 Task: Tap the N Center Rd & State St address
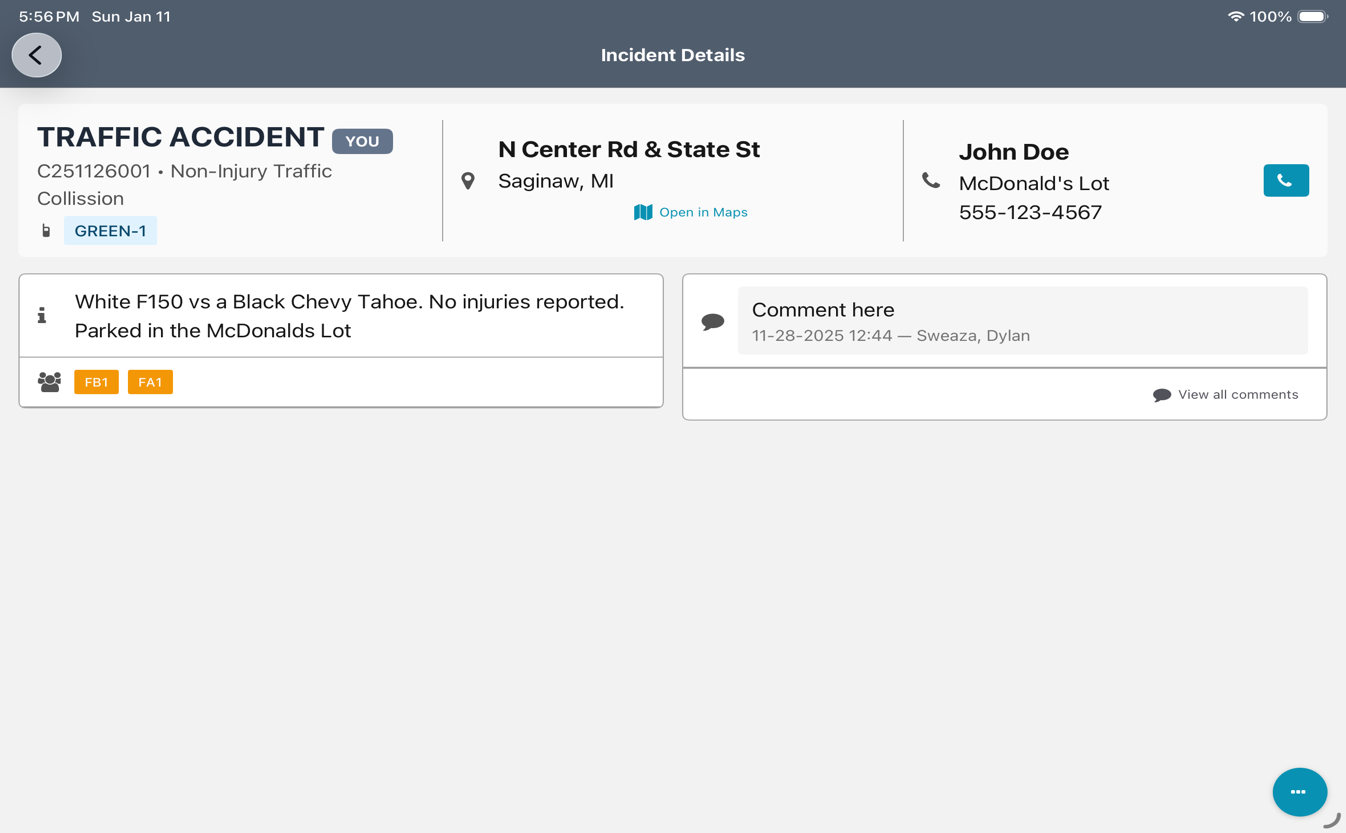629,150
